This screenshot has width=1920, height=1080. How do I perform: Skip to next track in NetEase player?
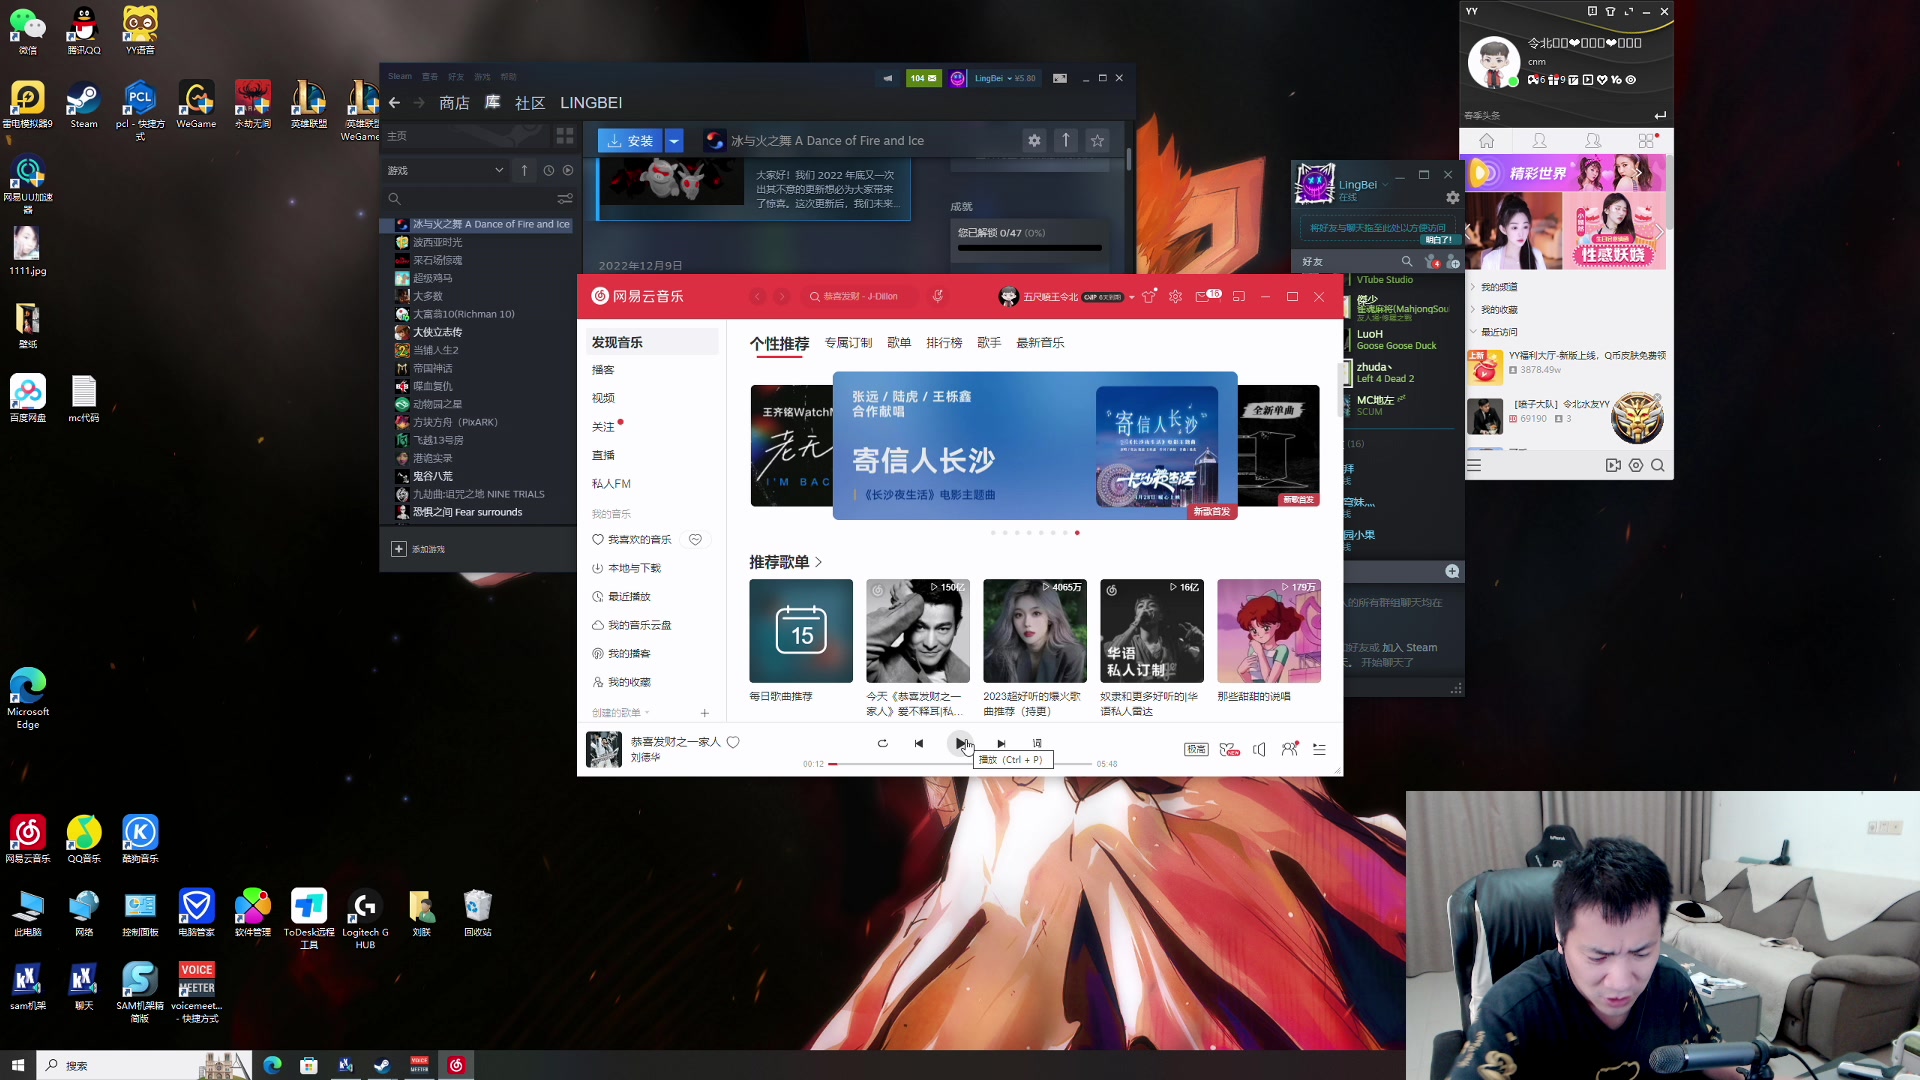(1001, 743)
